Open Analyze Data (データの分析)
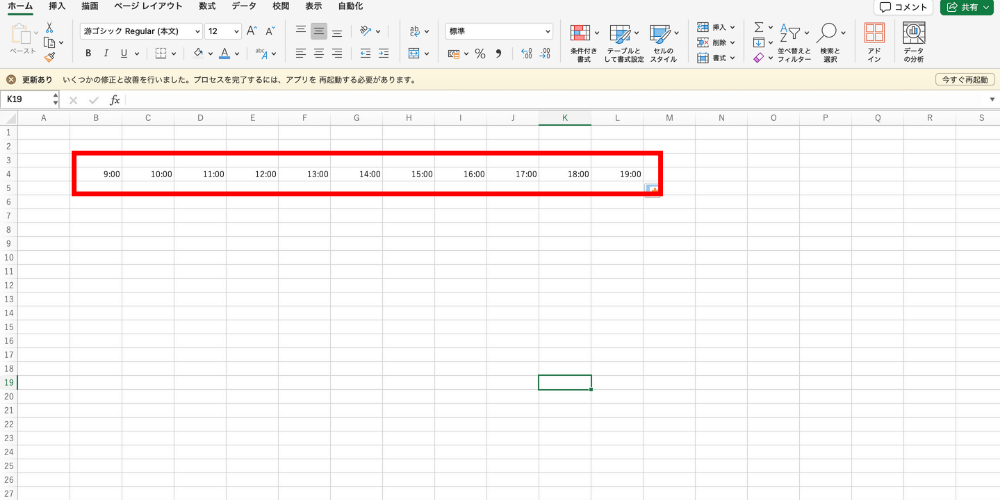Screen dimensions: 1000x500 click(915, 43)
